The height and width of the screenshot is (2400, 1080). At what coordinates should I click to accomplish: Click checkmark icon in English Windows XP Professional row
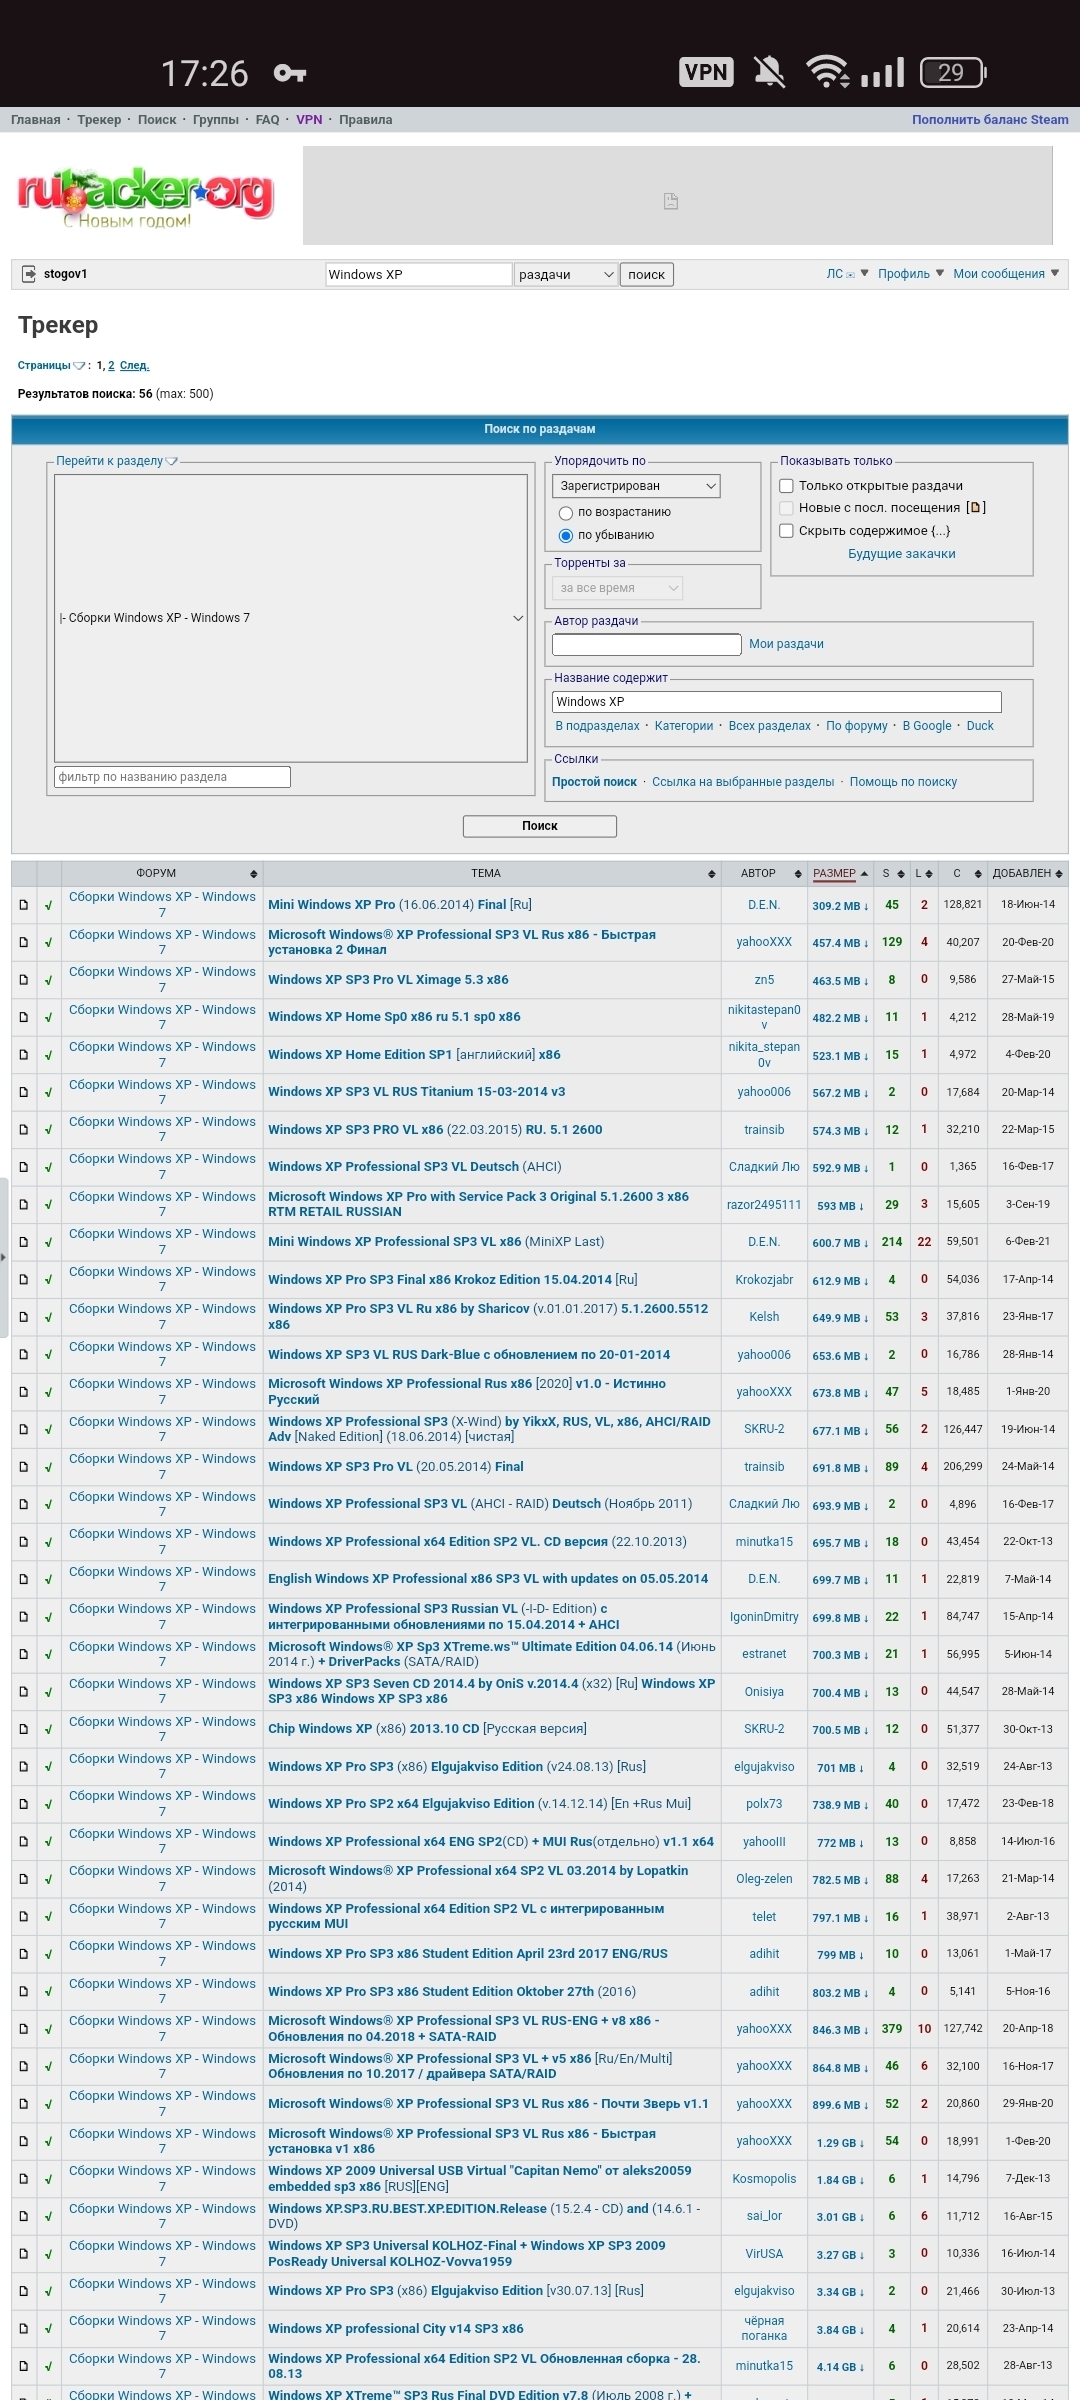(x=48, y=1580)
